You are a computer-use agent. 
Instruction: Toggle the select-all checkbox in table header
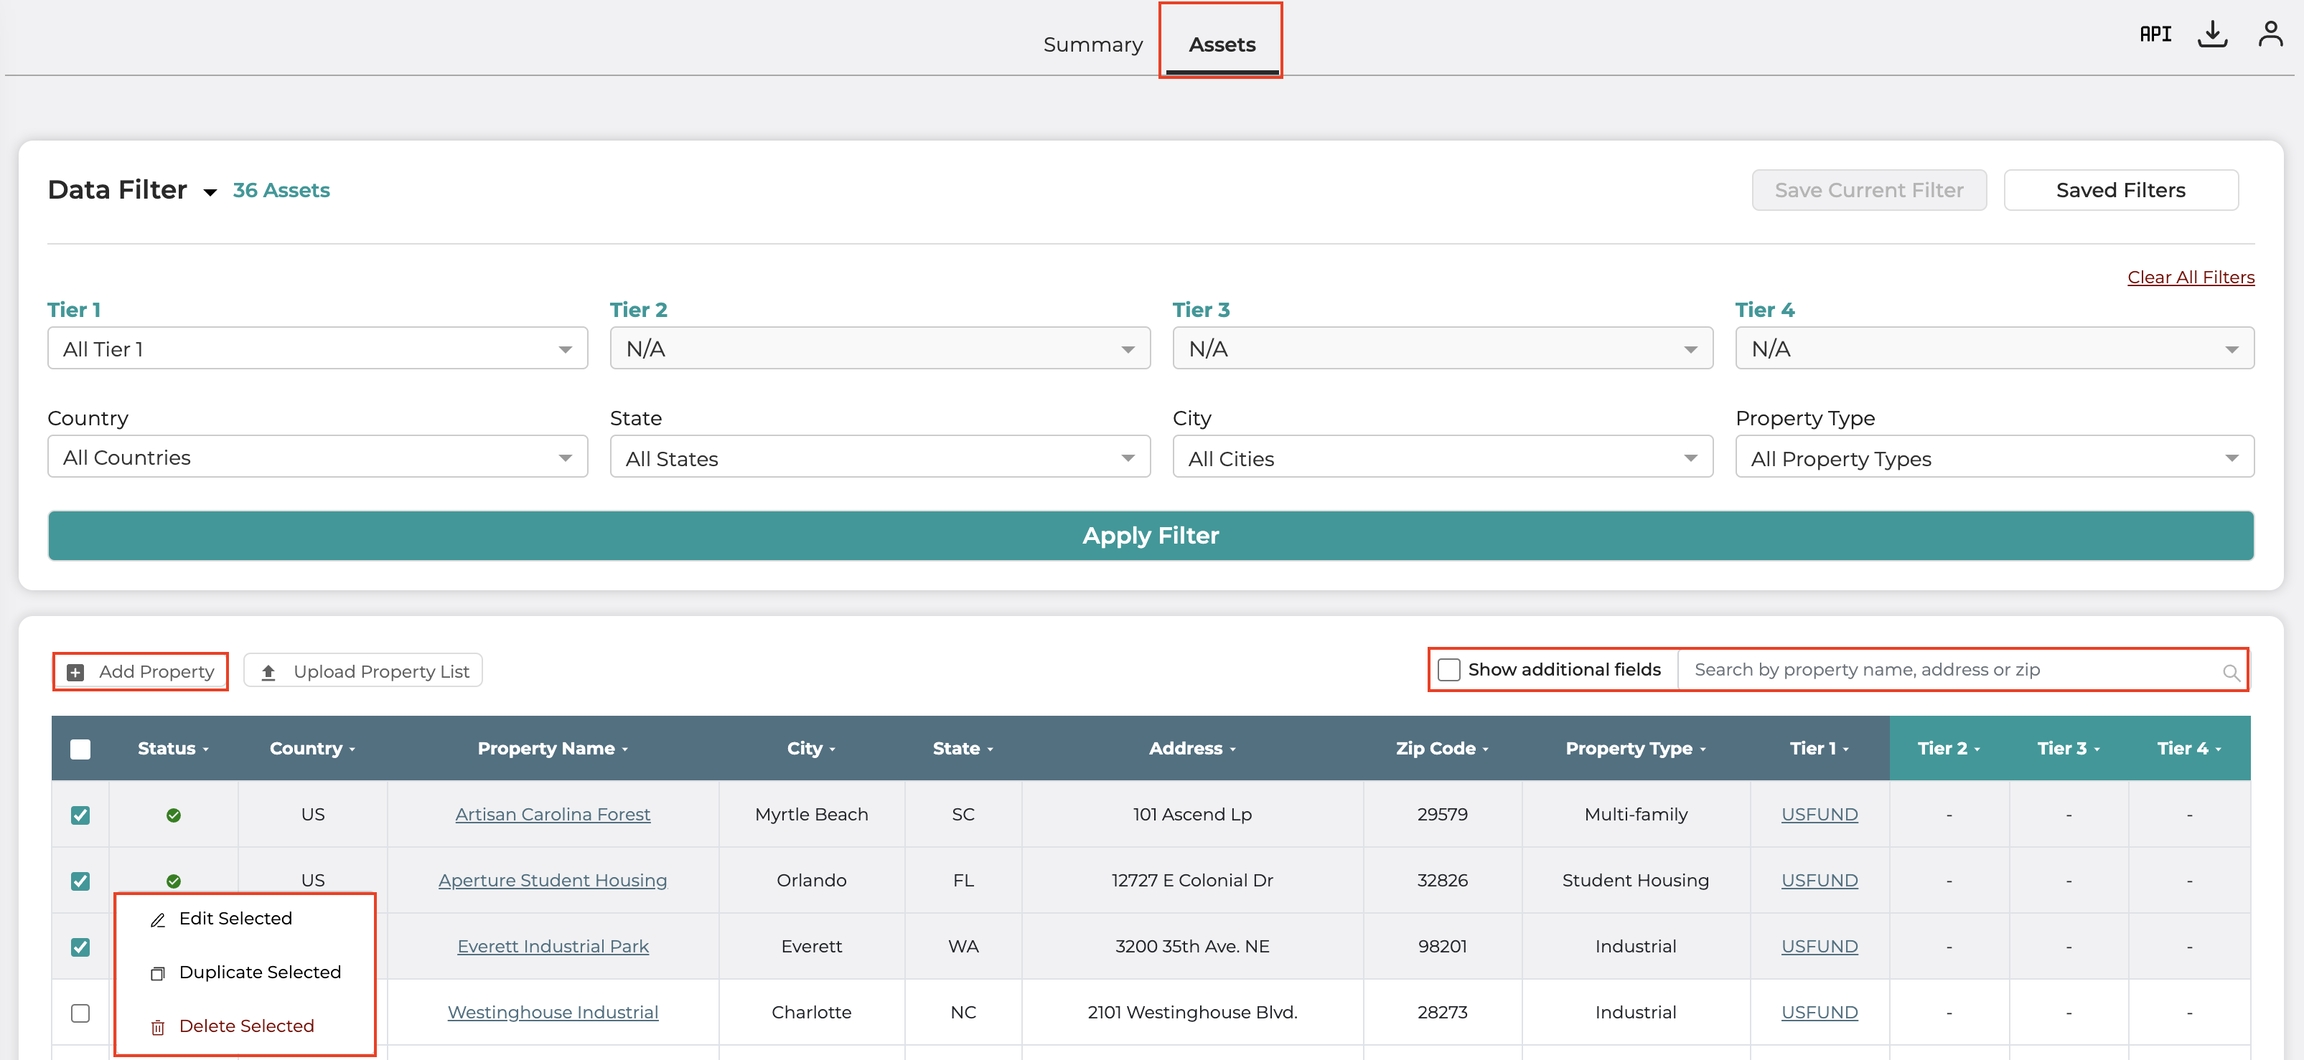tap(81, 749)
